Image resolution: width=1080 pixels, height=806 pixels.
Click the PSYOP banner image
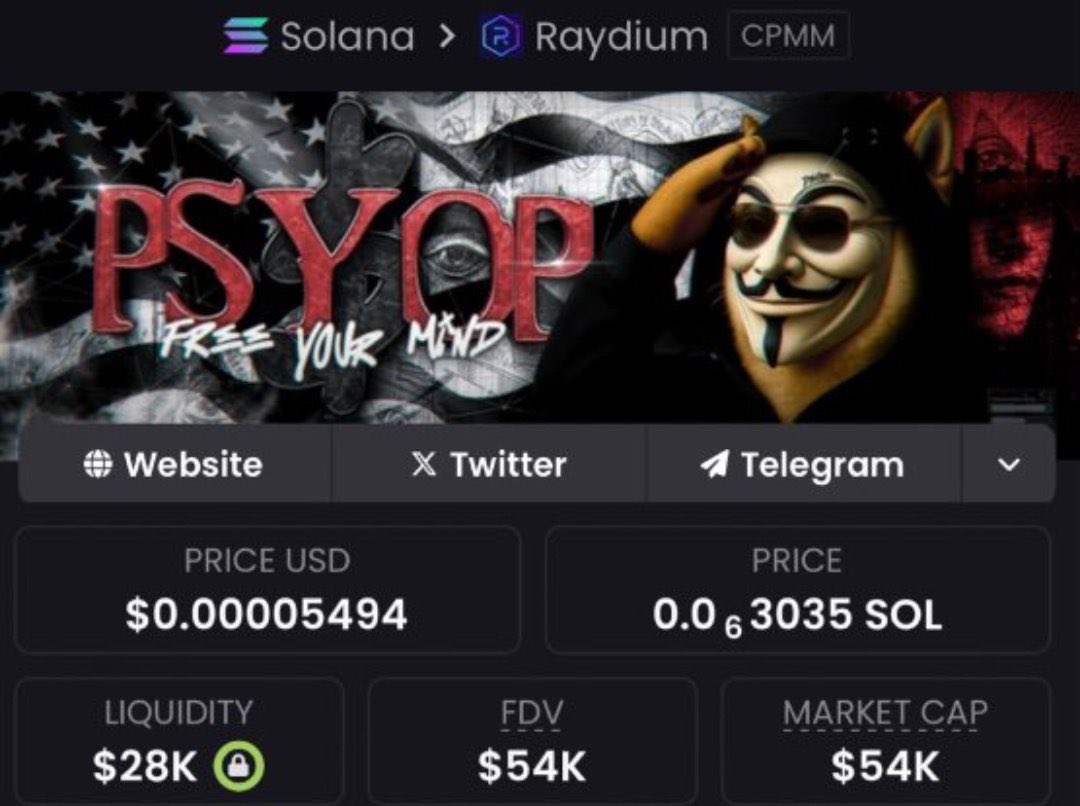pos(540,258)
